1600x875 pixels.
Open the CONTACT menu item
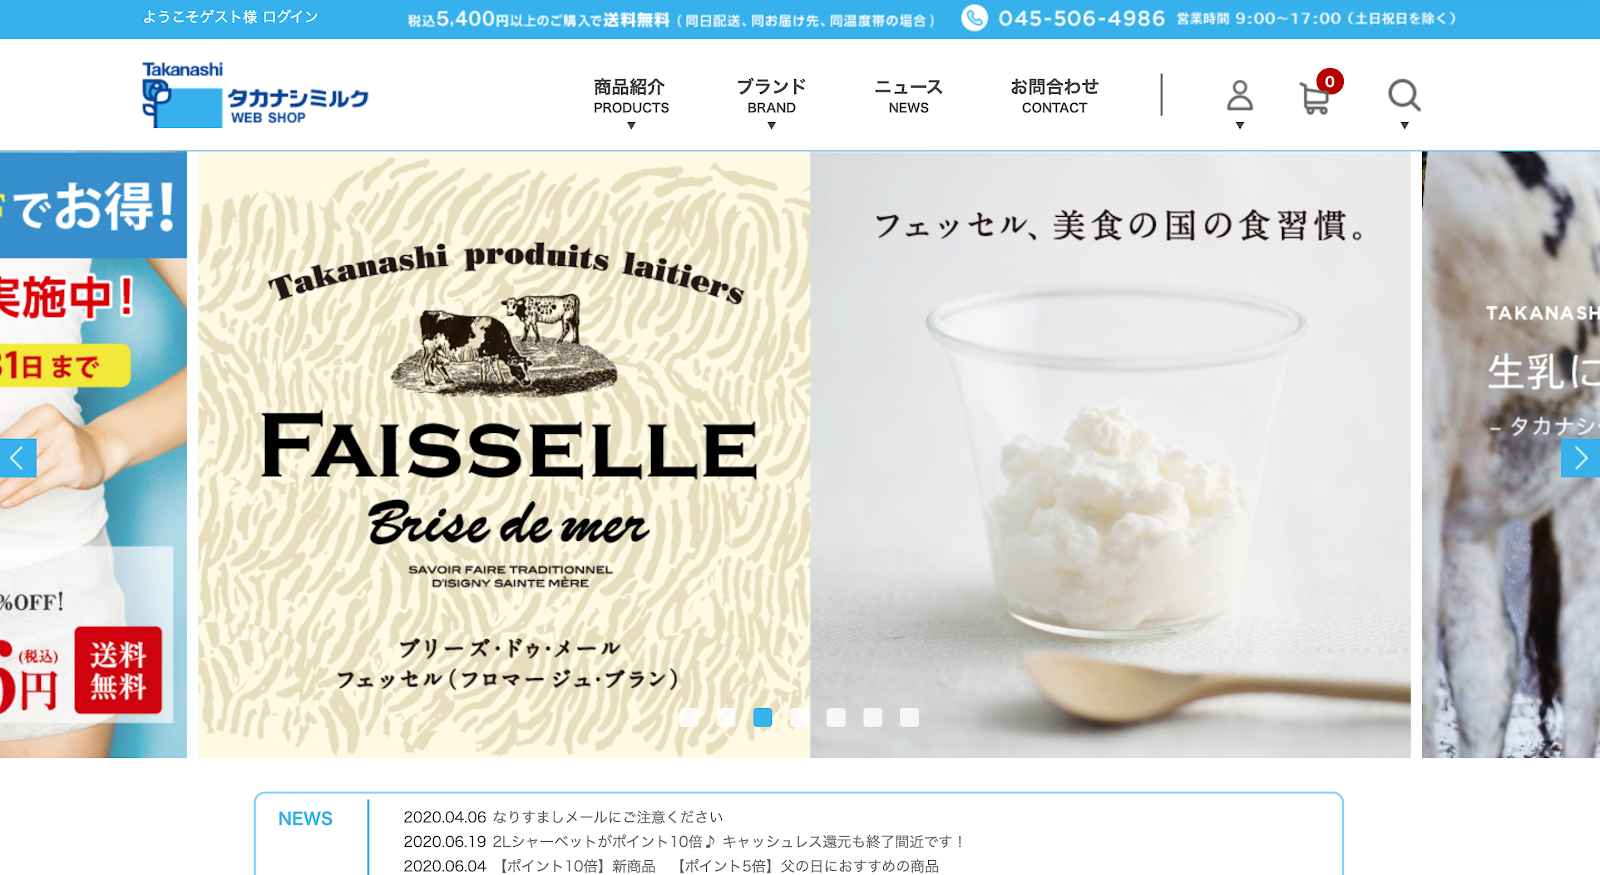click(x=1054, y=96)
